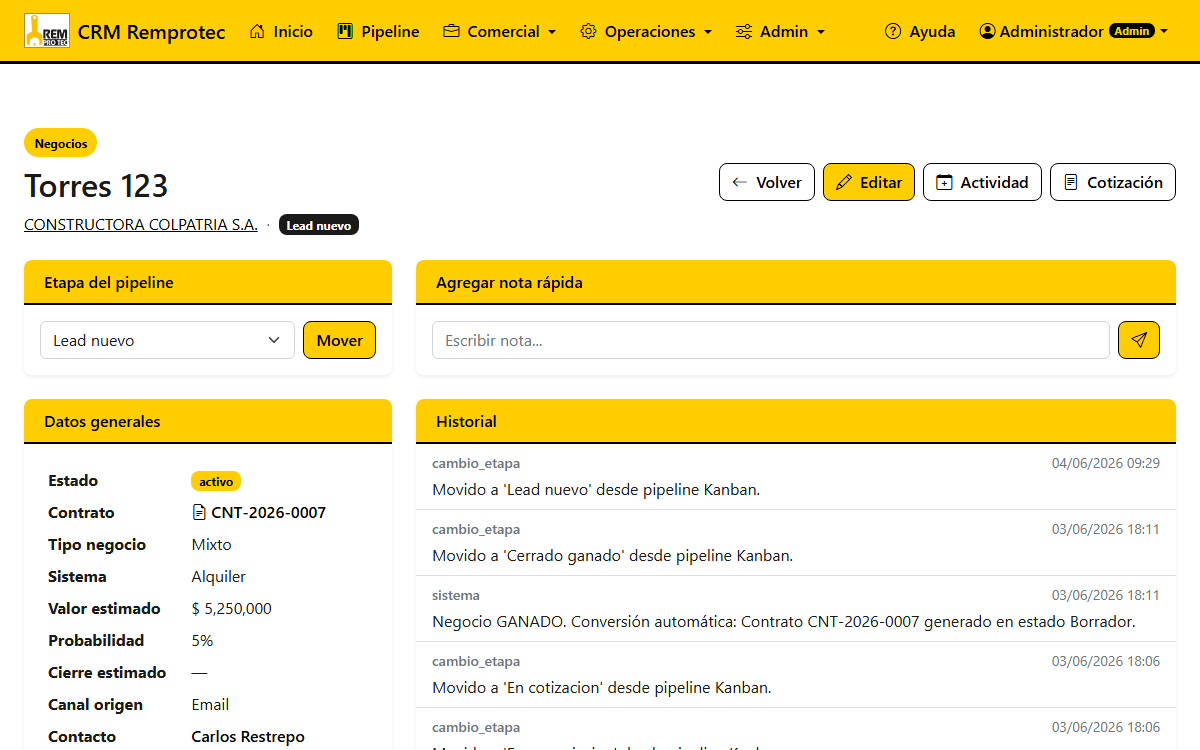
Task: Open the Administrador user menu
Action: [1074, 31]
